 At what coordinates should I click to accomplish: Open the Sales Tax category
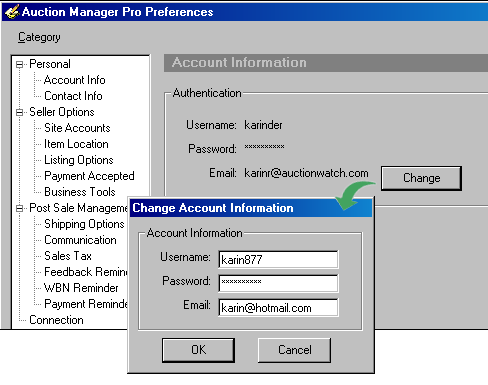point(68,256)
